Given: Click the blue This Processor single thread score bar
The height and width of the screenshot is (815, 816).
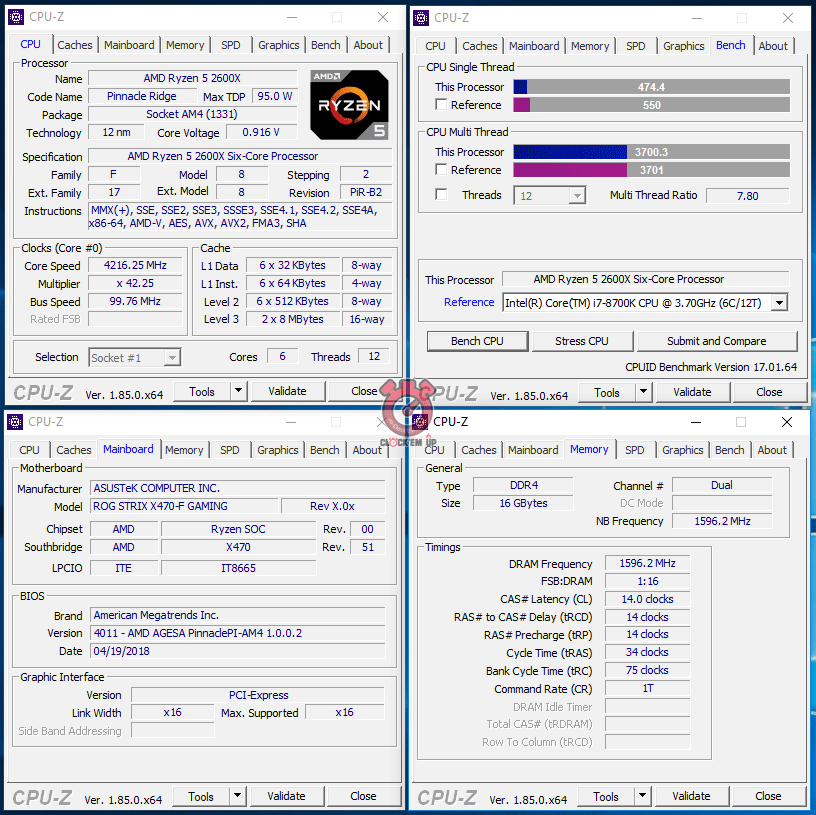Looking at the screenshot, I should (520, 87).
